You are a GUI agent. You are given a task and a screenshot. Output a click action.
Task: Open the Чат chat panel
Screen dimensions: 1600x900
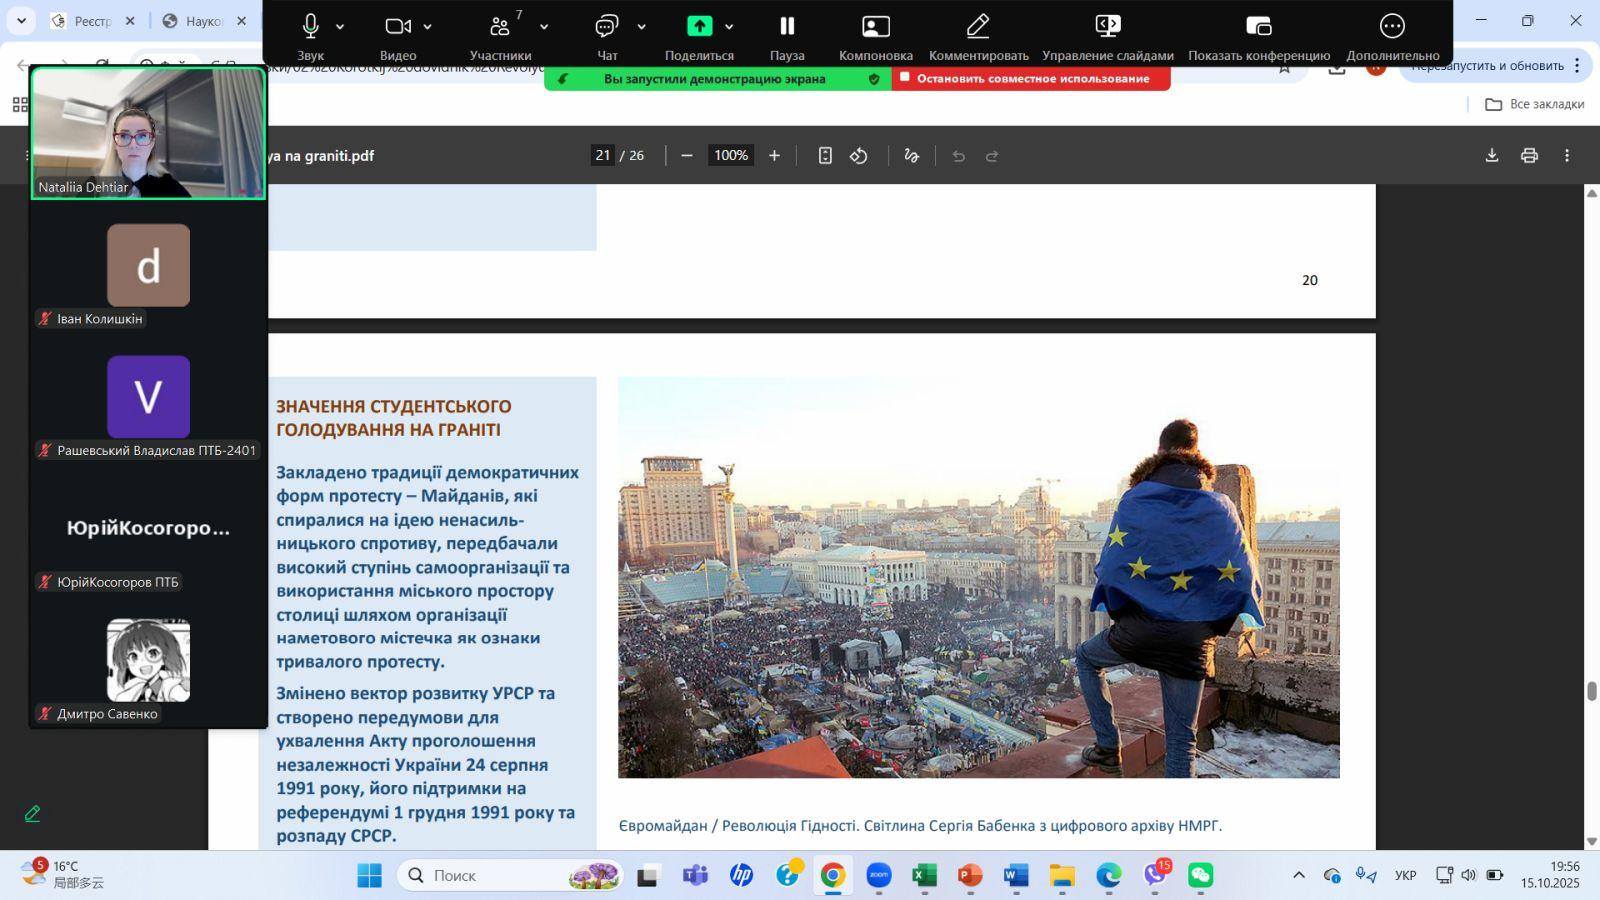[606, 27]
